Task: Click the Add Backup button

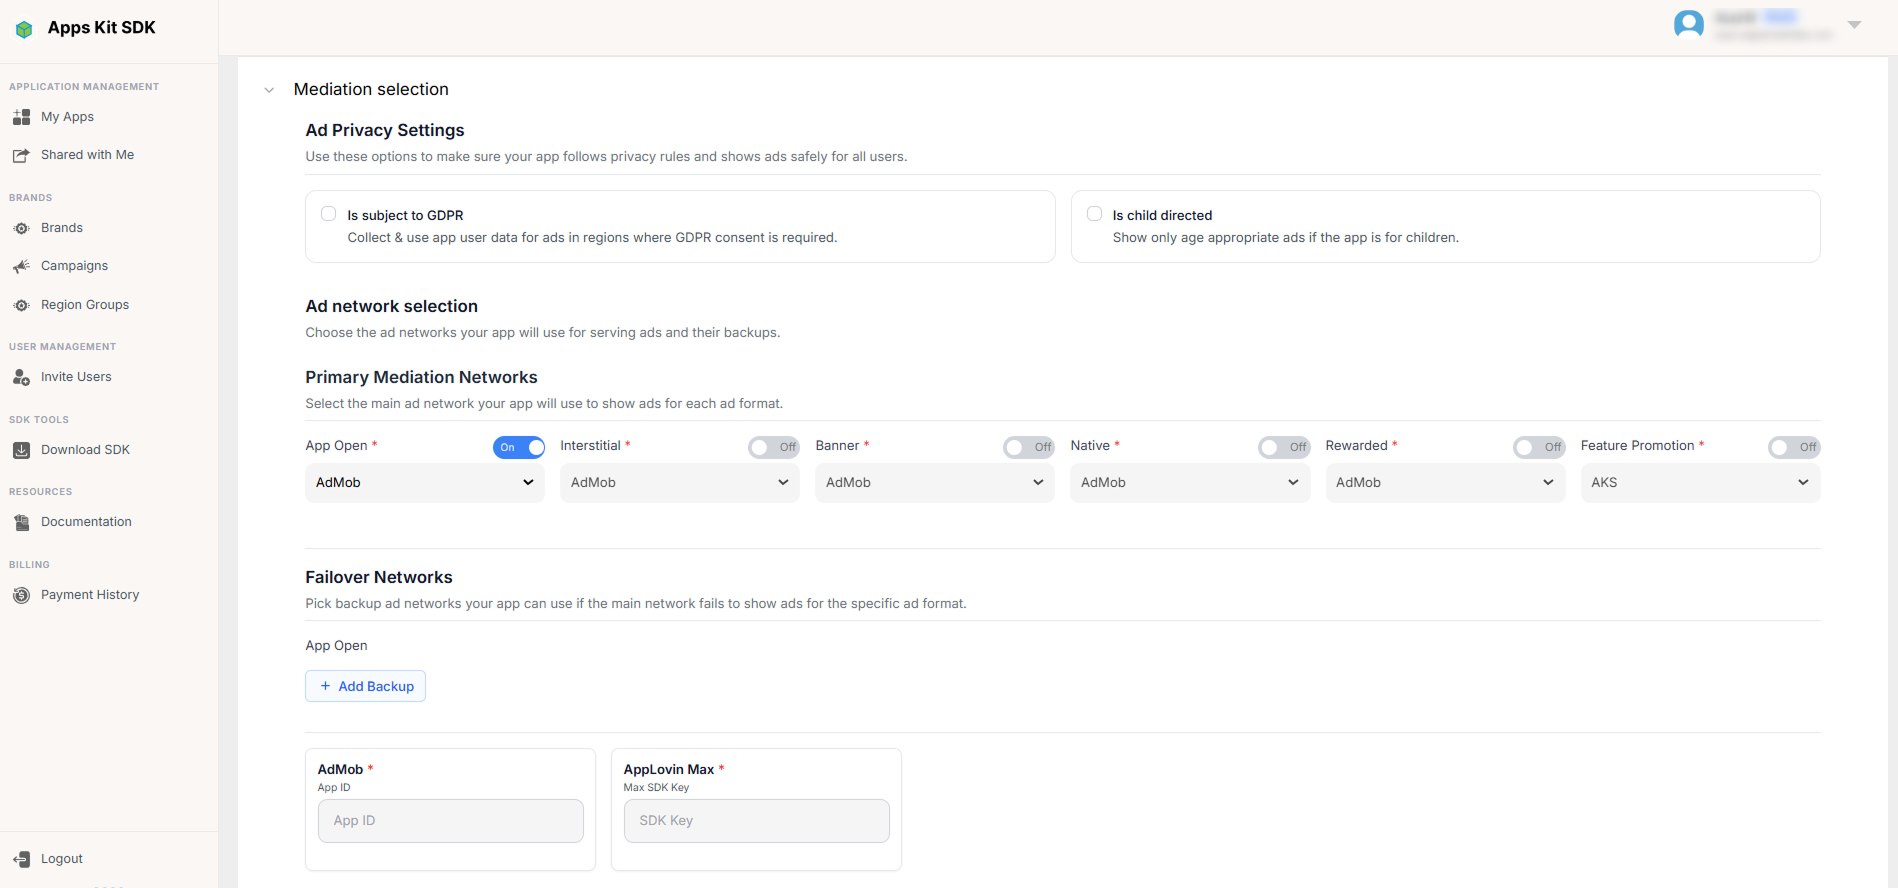Action: 365,686
